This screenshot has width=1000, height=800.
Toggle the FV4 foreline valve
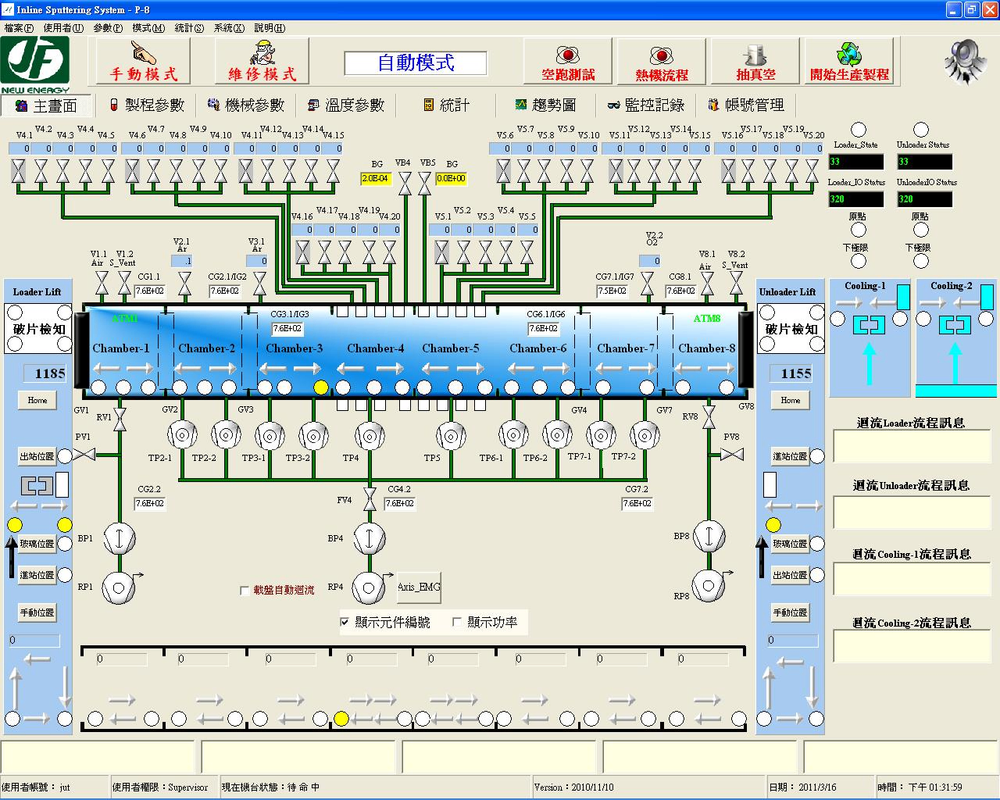[x=370, y=498]
